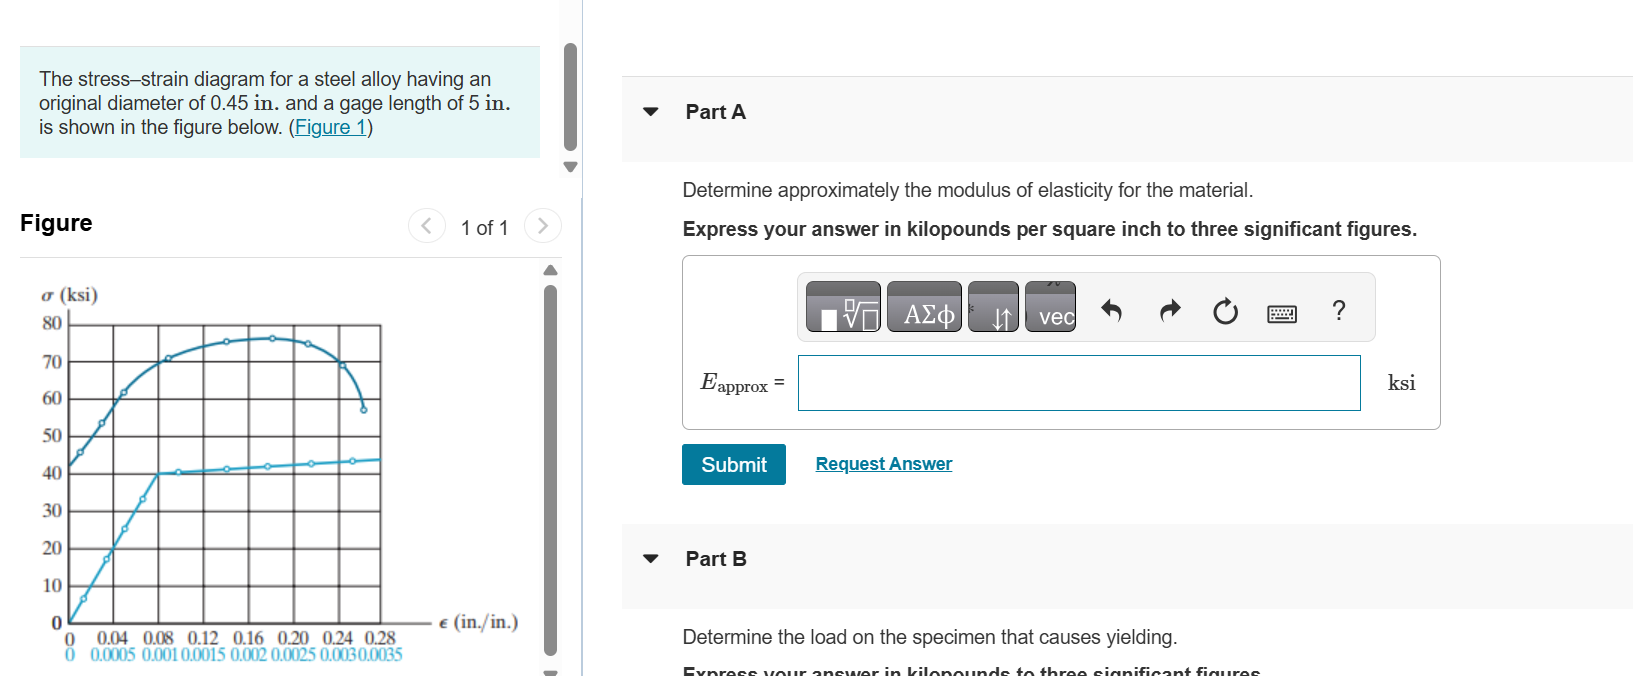Redo the equation edit
The height and width of the screenshot is (676, 1633).
1169,311
